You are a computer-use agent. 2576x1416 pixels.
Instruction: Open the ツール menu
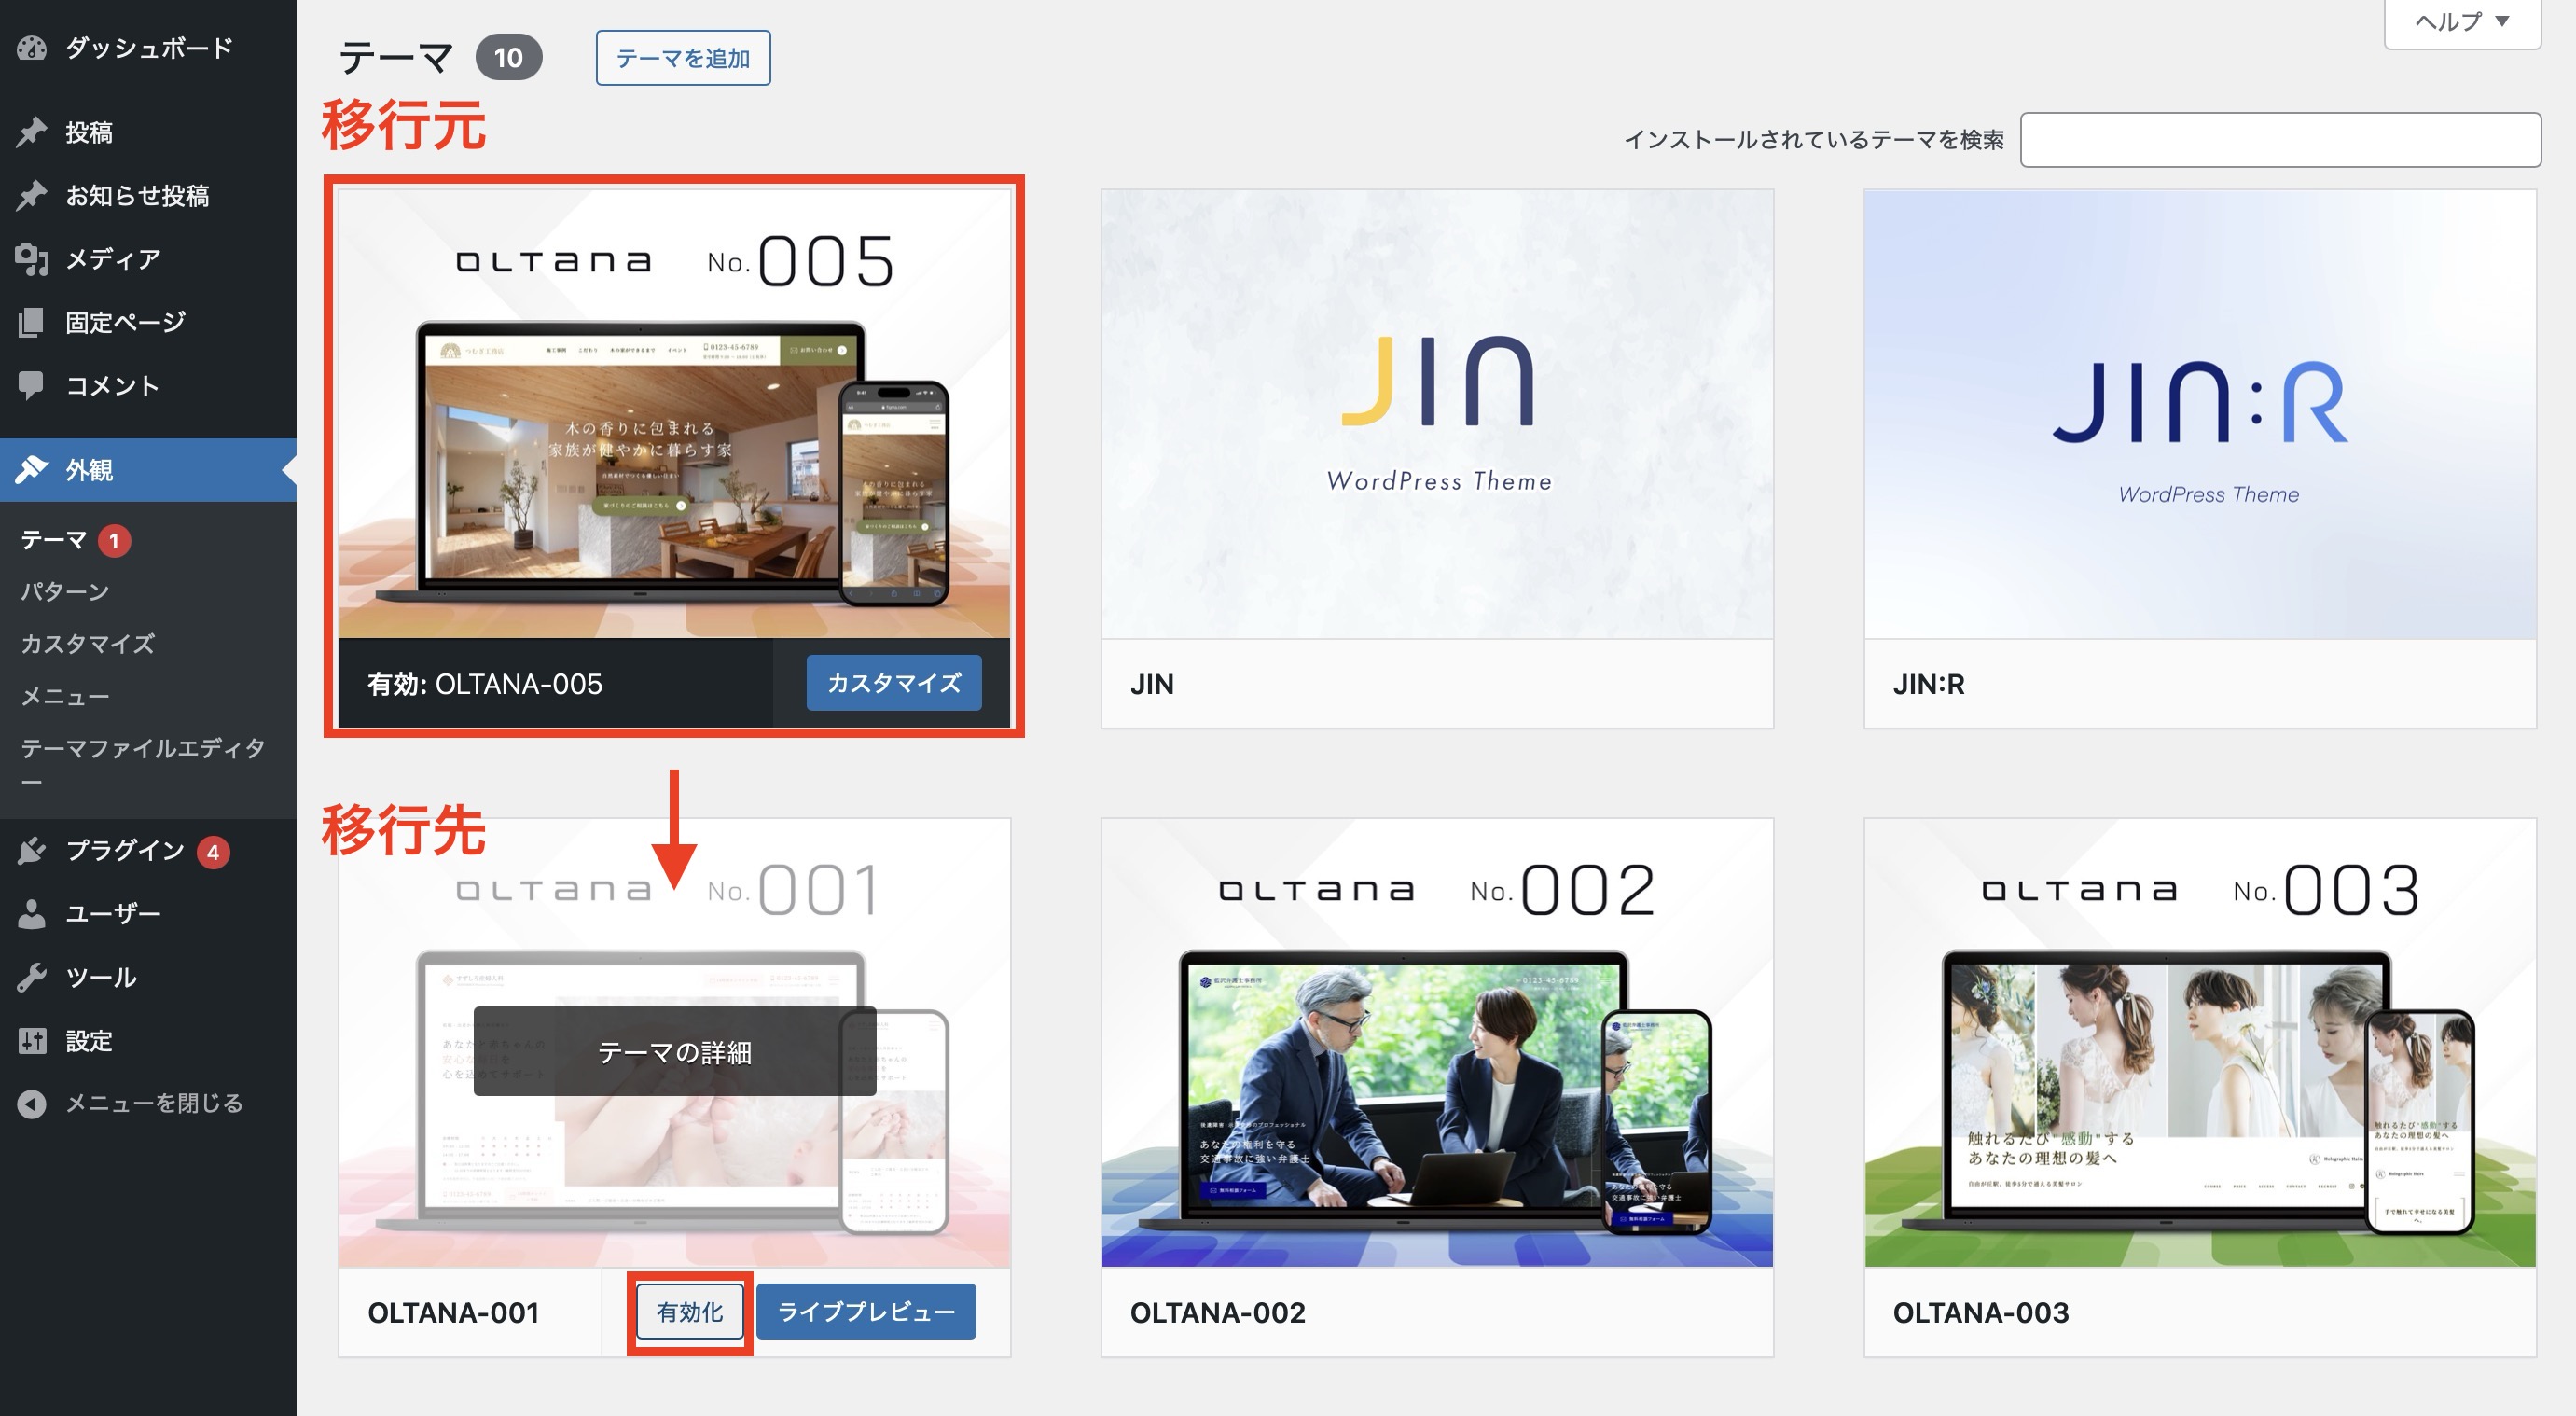point(148,977)
